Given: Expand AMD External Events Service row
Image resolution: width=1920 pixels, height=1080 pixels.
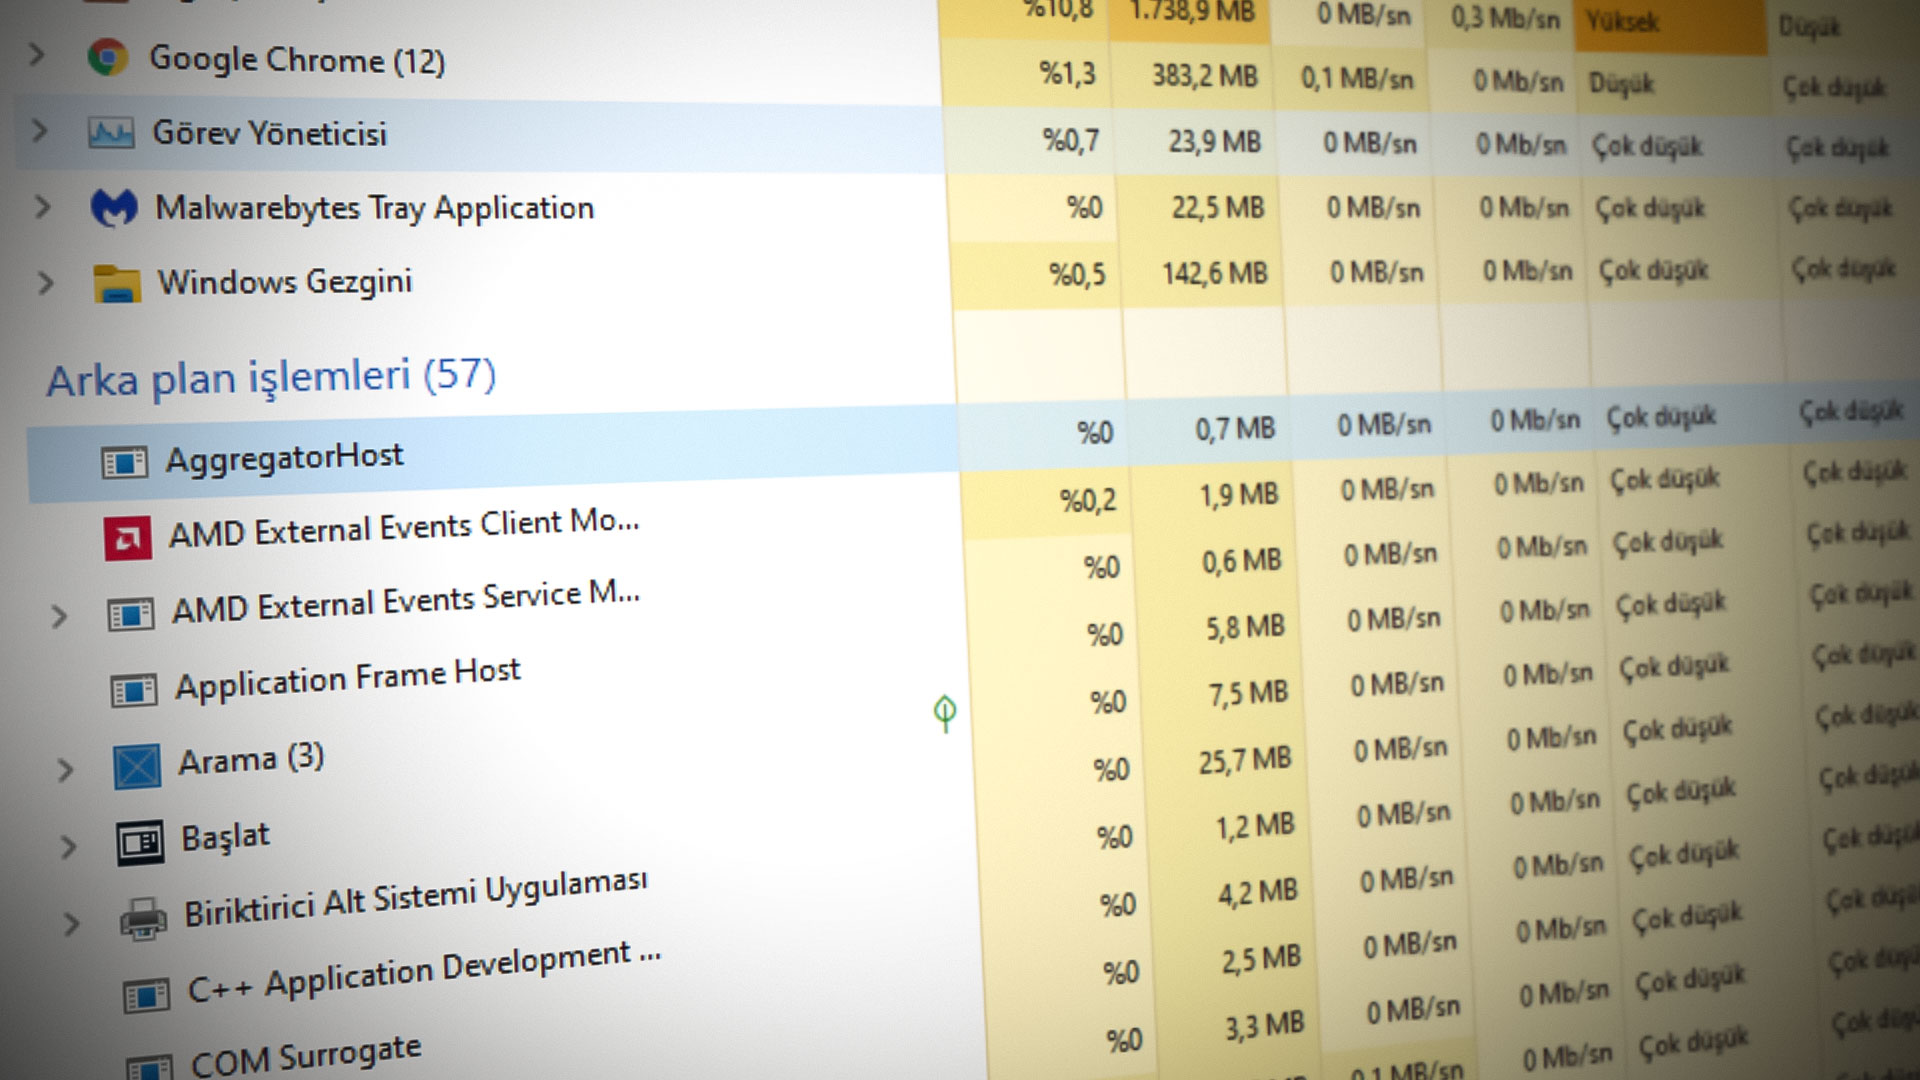Looking at the screenshot, I should (x=59, y=616).
